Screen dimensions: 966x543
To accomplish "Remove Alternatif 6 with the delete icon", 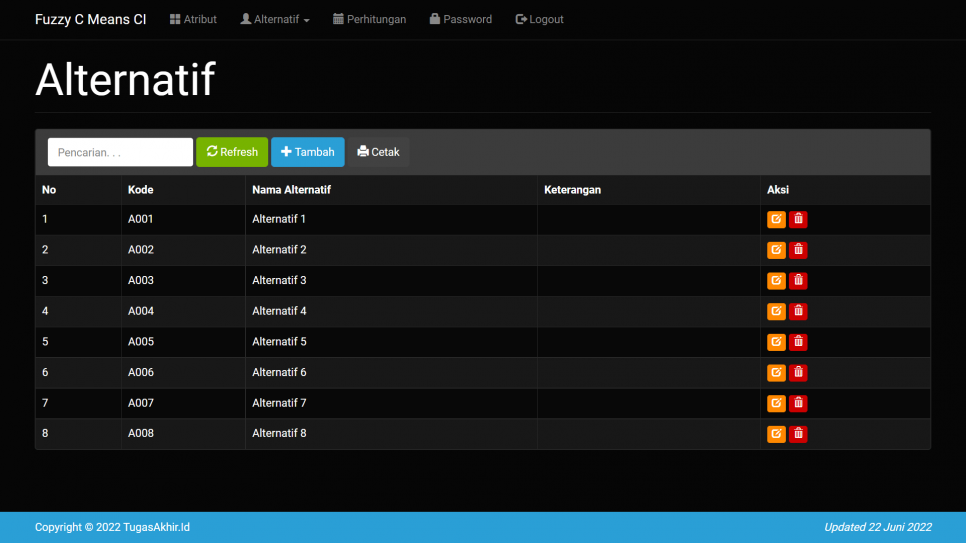I will click(798, 373).
